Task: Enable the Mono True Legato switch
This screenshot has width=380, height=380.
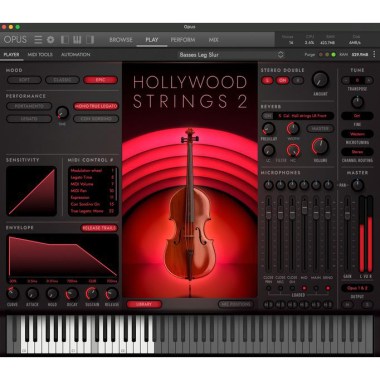Action: (96, 106)
